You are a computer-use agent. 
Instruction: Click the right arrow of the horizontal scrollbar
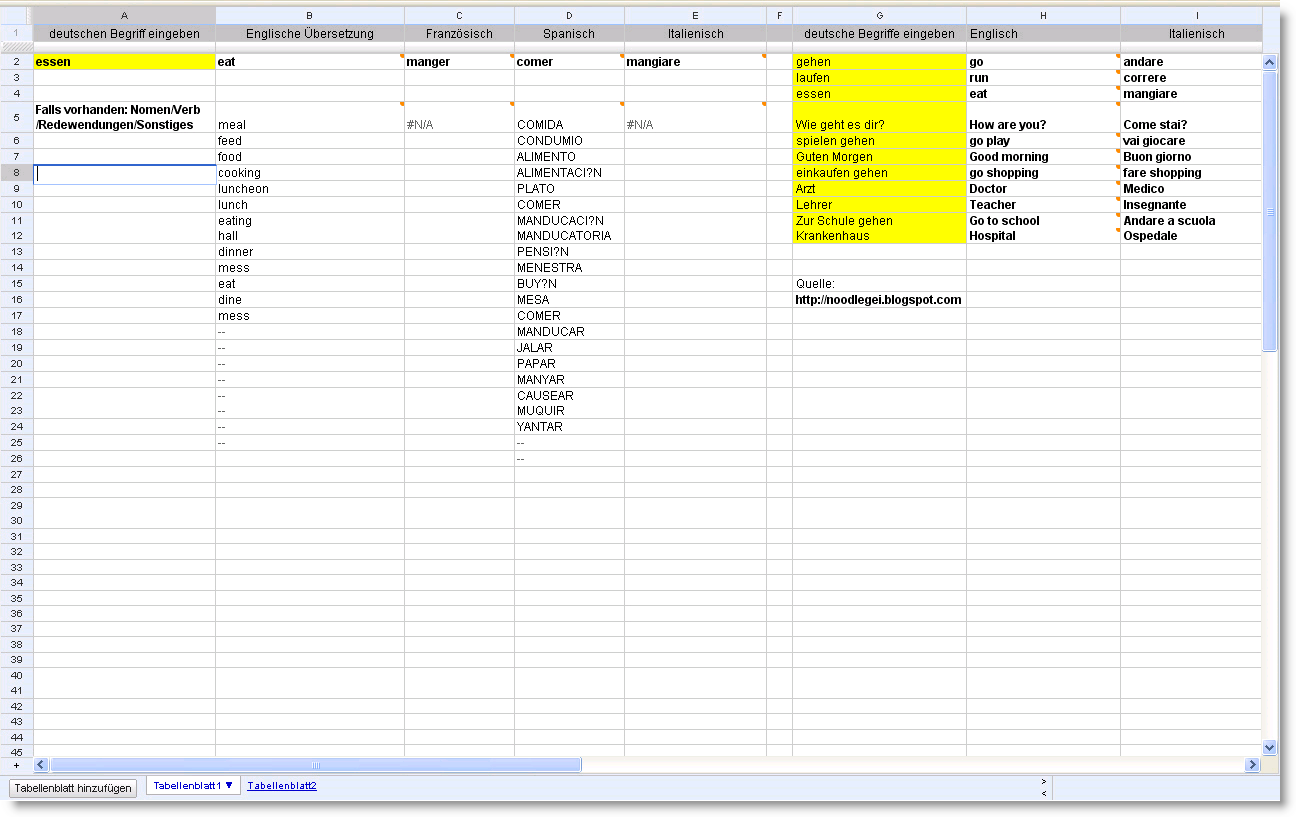coord(1253,764)
